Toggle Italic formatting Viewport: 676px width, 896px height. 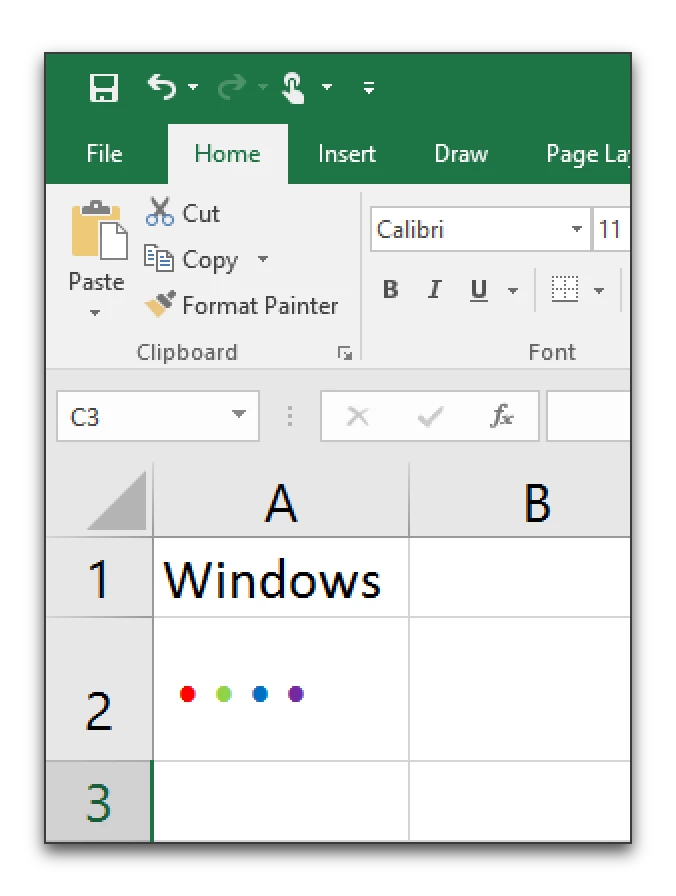point(435,290)
